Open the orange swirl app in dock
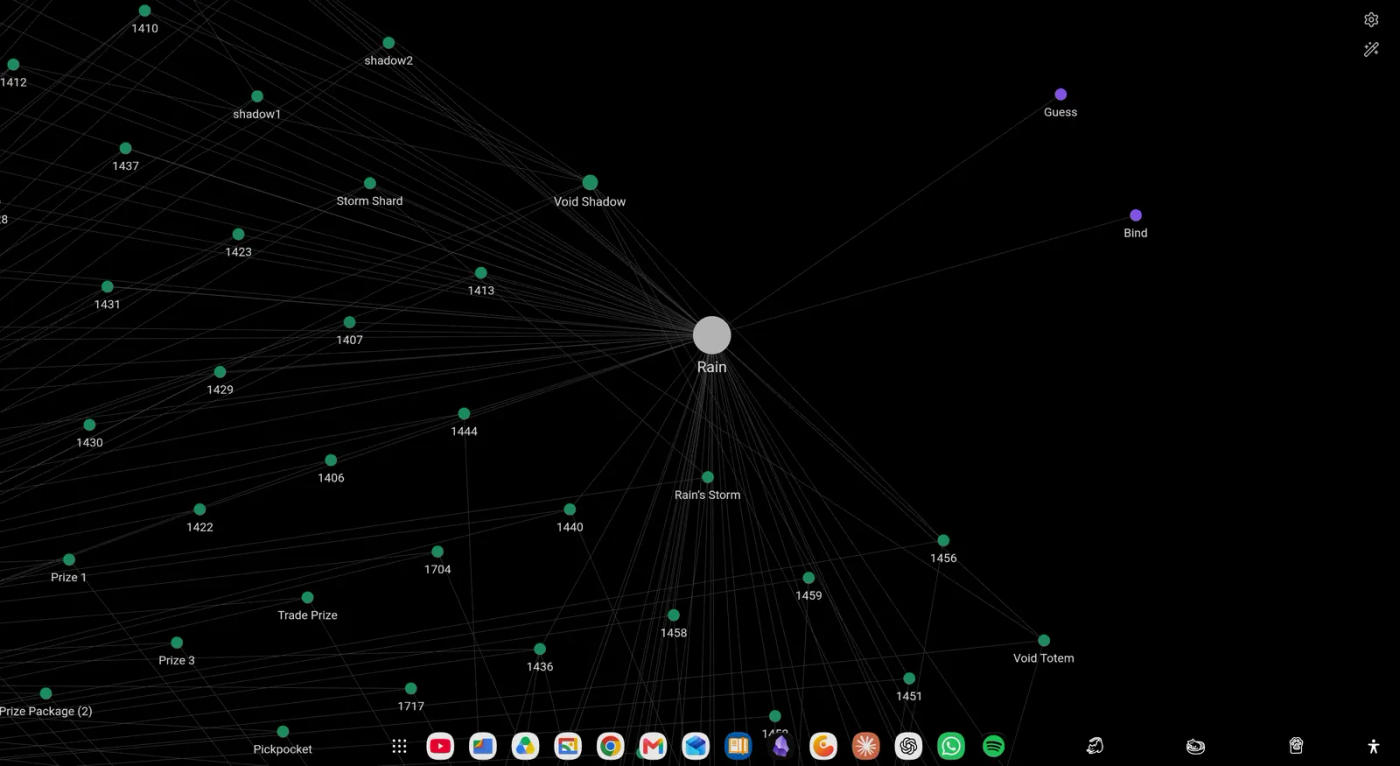The image size is (1400, 766). click(823, 746)
